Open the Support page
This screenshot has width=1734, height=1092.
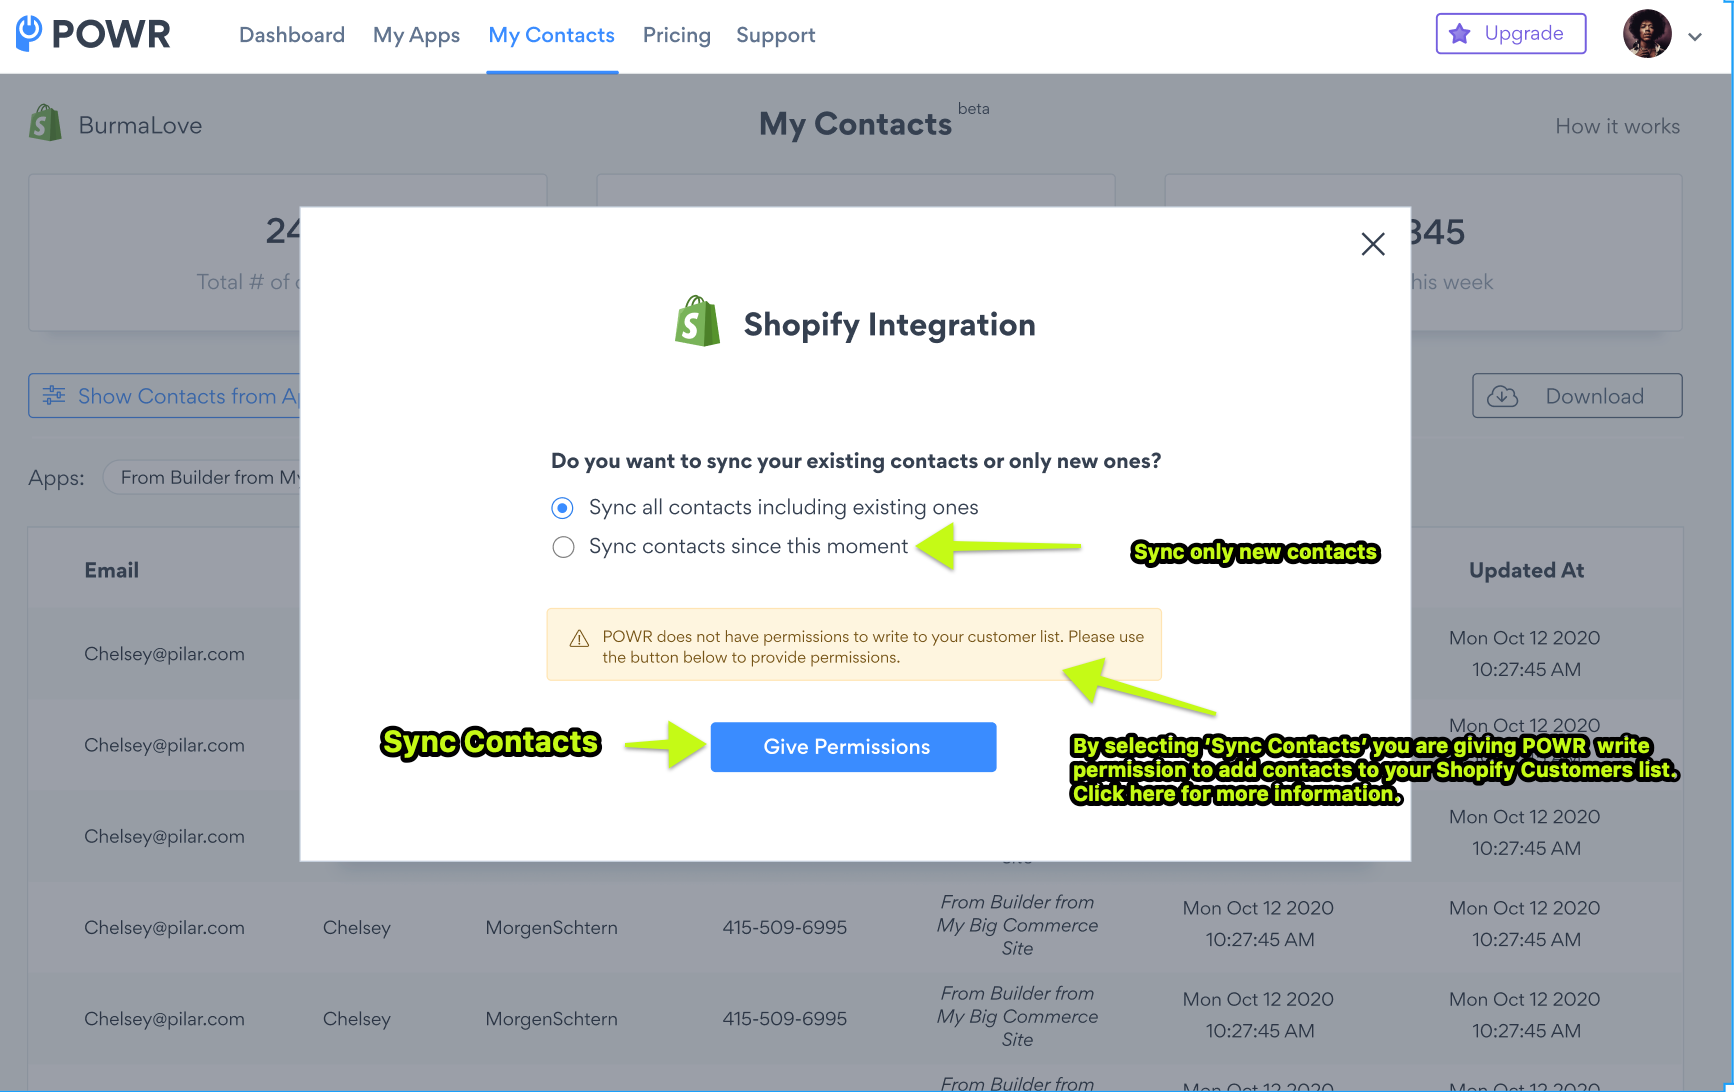775,35
